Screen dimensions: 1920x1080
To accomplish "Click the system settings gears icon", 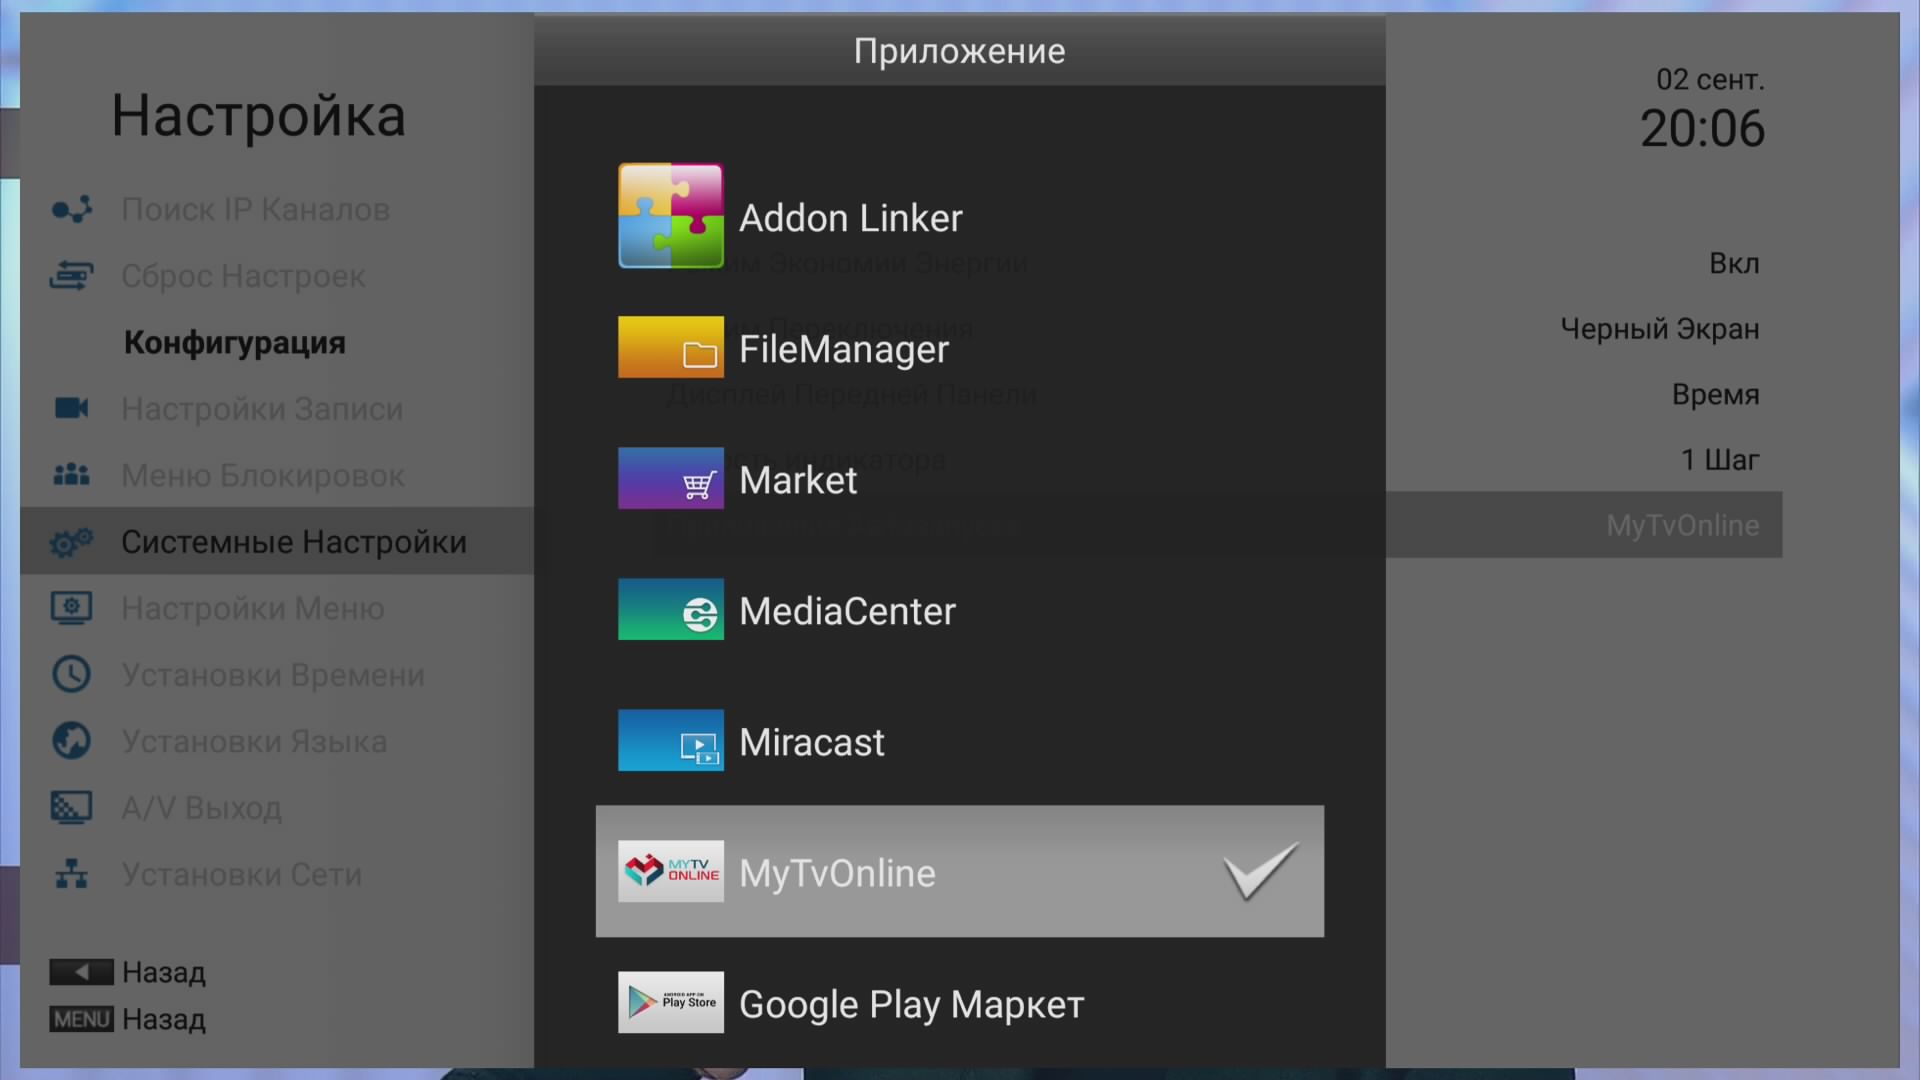I will point(71,542).
